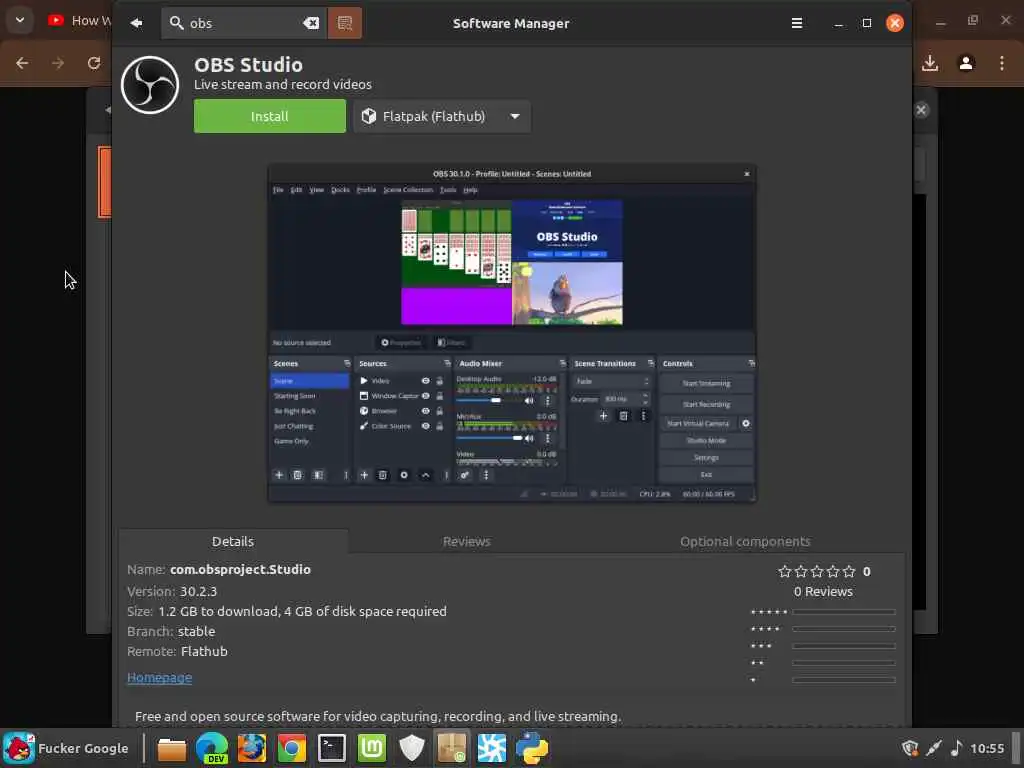Install OBS Studio
This screenshot has width=1024, height=768.
pos(270,116)
